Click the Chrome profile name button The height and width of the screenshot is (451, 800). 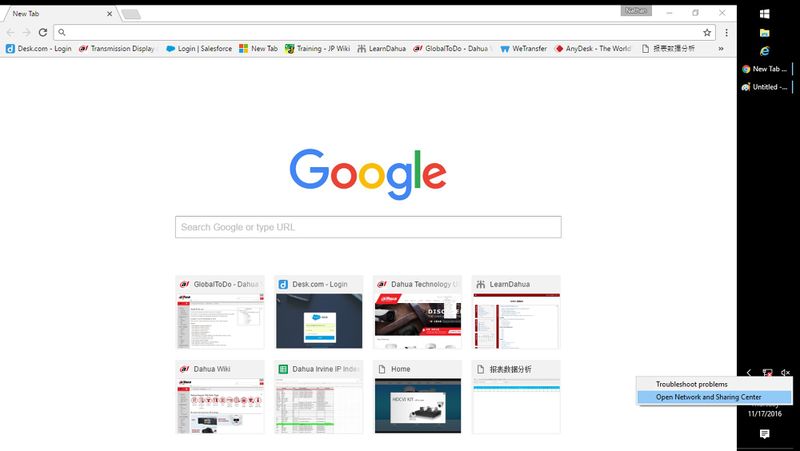(x=636, y=10)
